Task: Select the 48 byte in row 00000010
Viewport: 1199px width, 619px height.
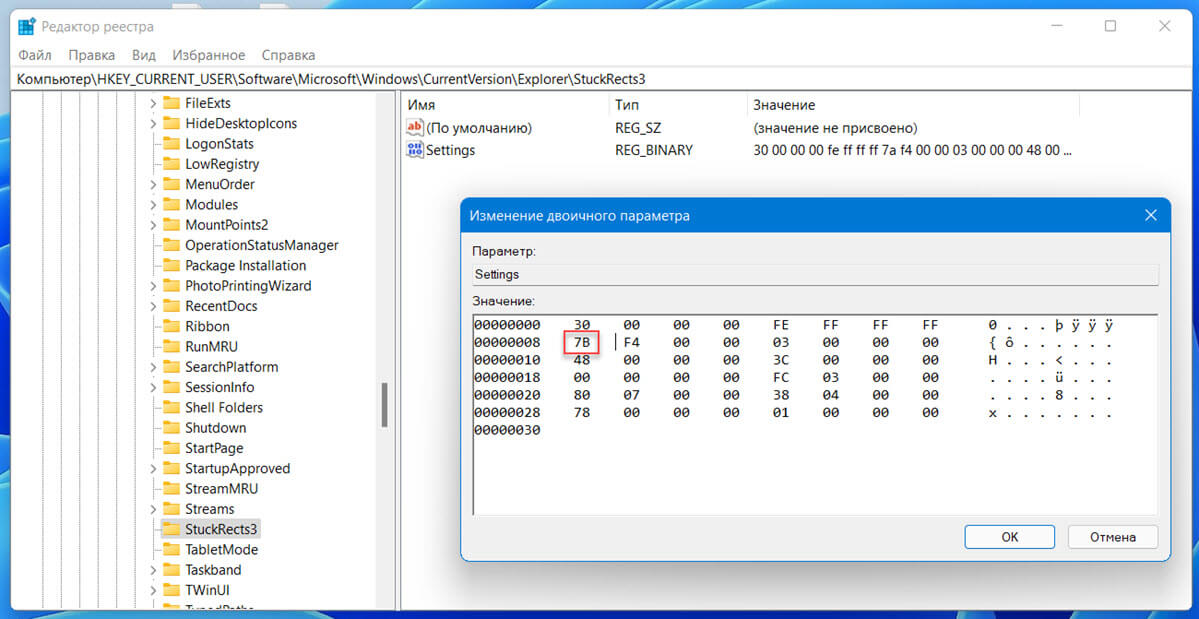Action: (x=581, y=360)
